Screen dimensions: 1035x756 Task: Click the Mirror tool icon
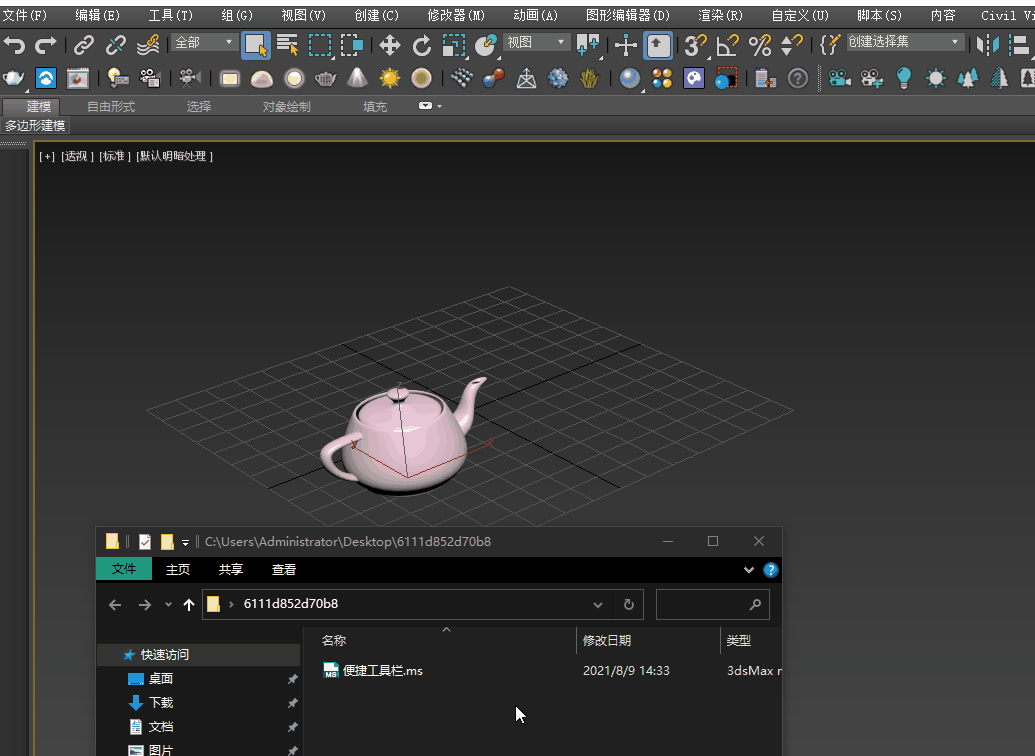point(988,45)
